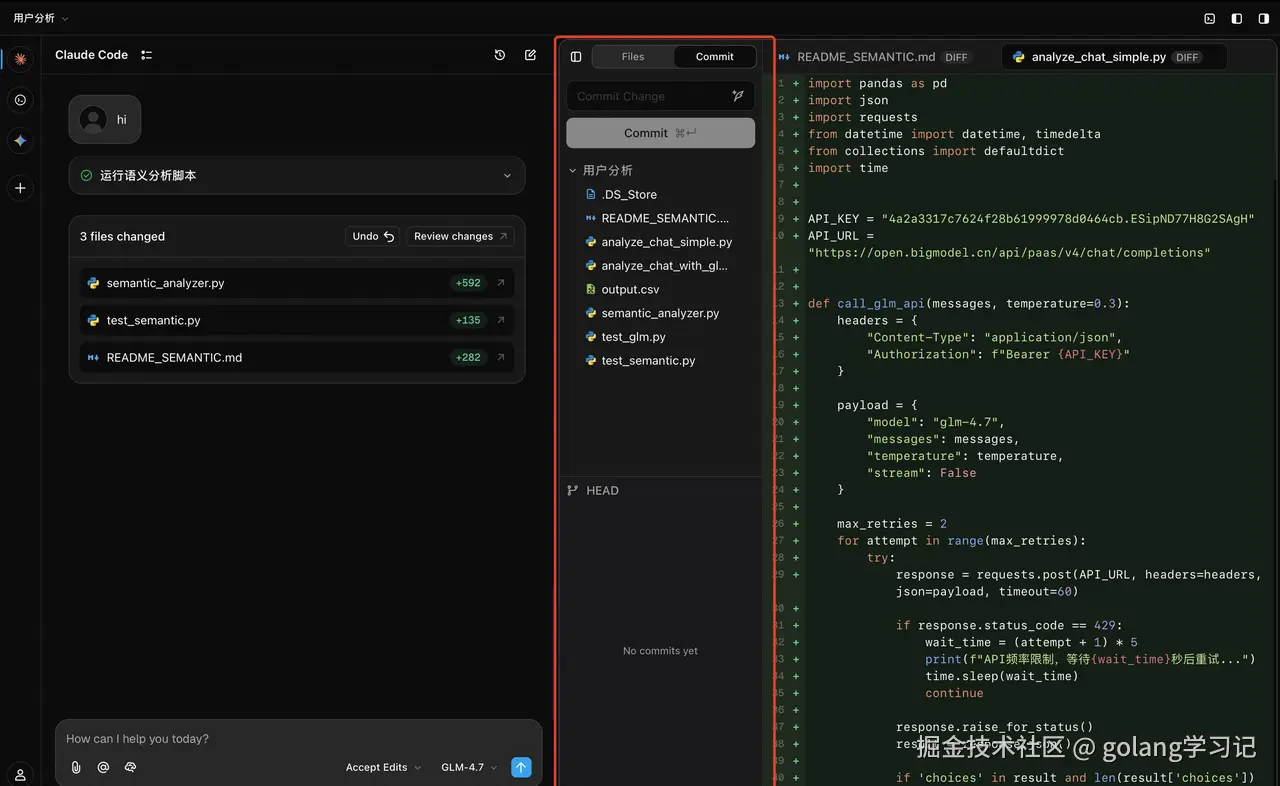Image resolution: width=1280 pixels, height=786 pixels.
Task: Select the README_SEMANTIC.md DIFF editor tab
Action: coord(876,57)
